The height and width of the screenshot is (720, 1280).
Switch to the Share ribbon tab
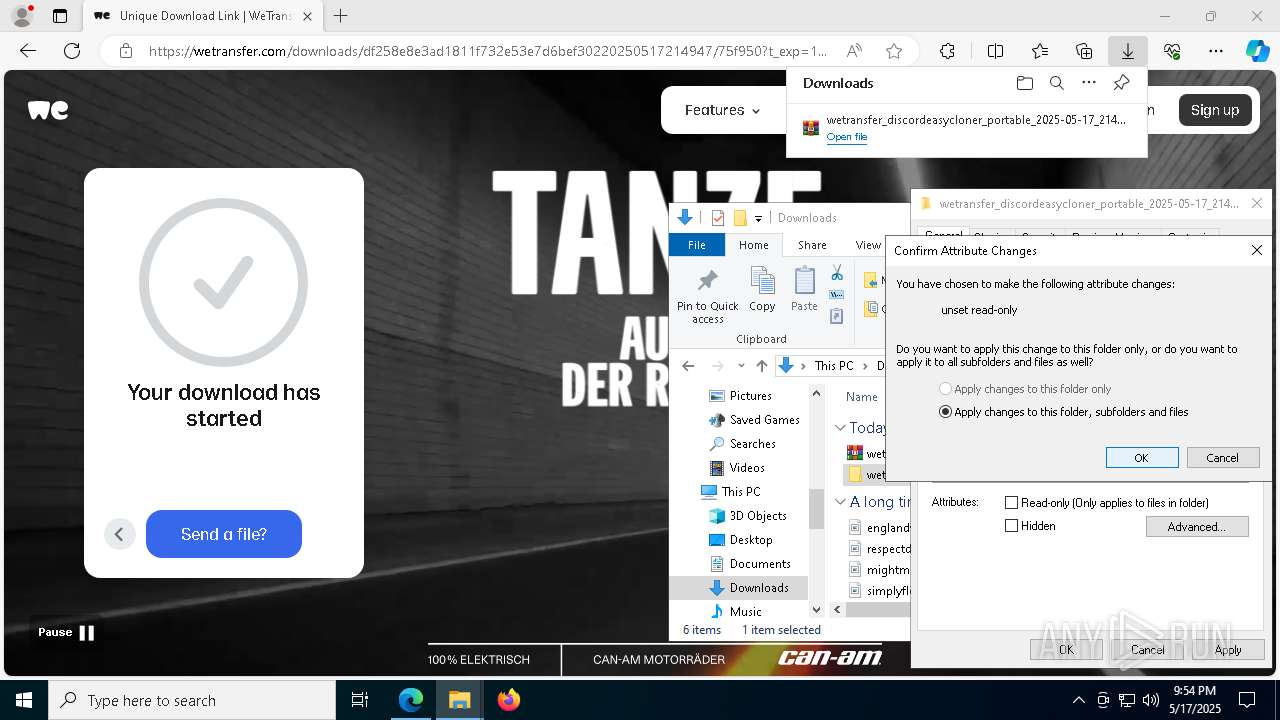pyautogui.click(x=812, y=245)
